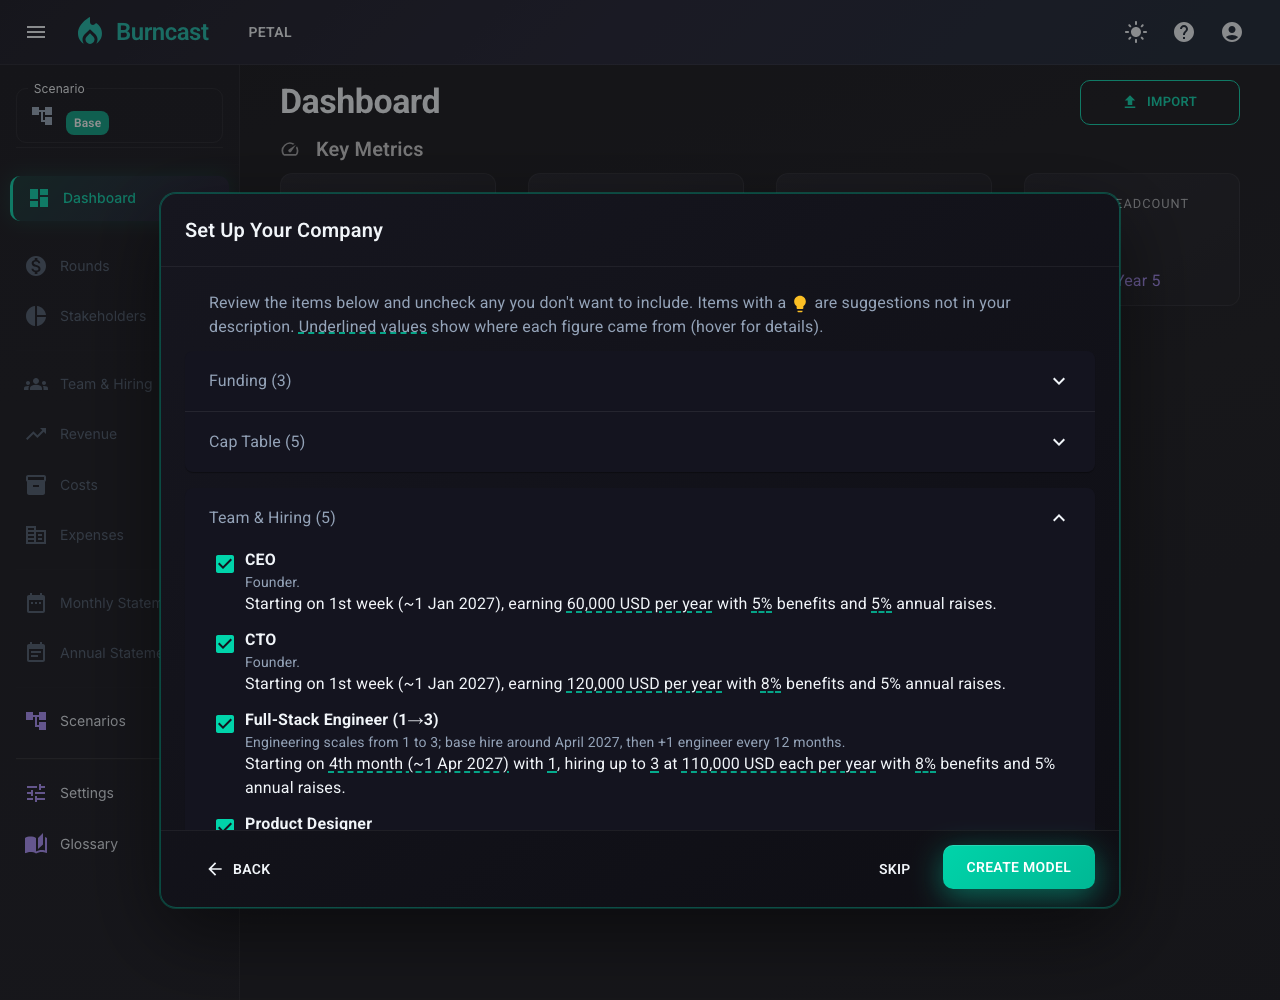This screenshot has height=1000, width=1280.
Task: Click the Settings sliders icon
Action: [36, 793]
